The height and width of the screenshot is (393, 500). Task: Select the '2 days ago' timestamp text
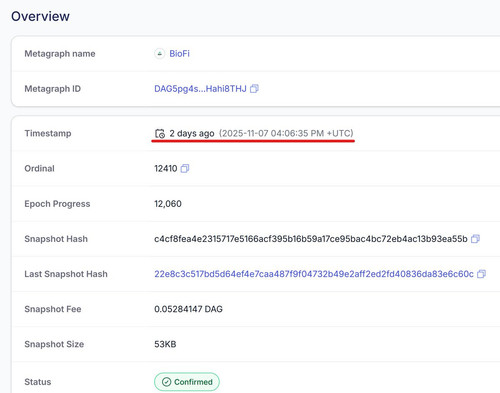[192, 133]
